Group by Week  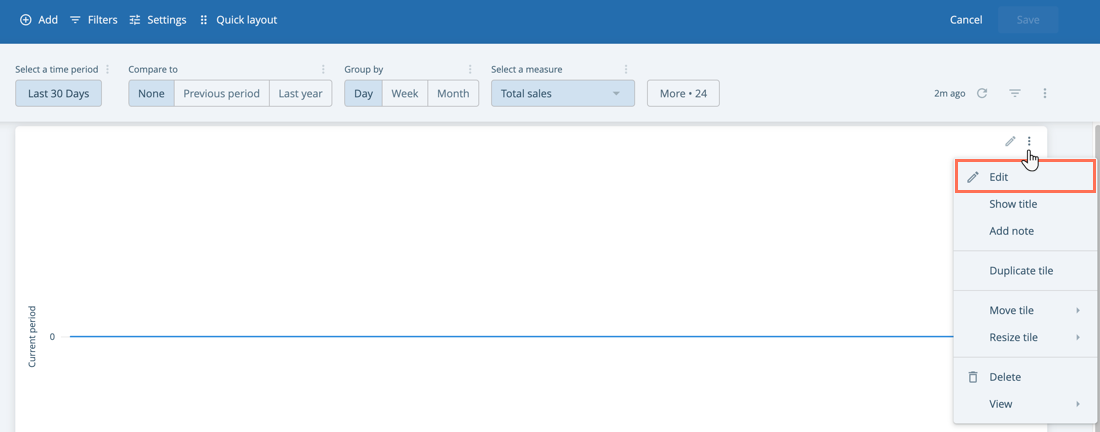click(405, 93)
